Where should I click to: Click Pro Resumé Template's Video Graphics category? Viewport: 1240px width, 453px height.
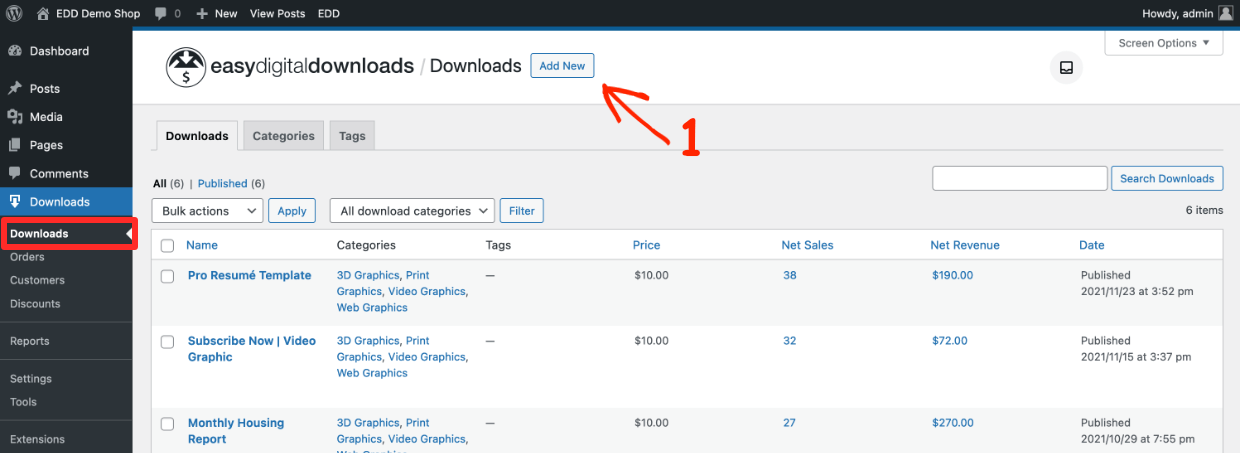point(427,292)
